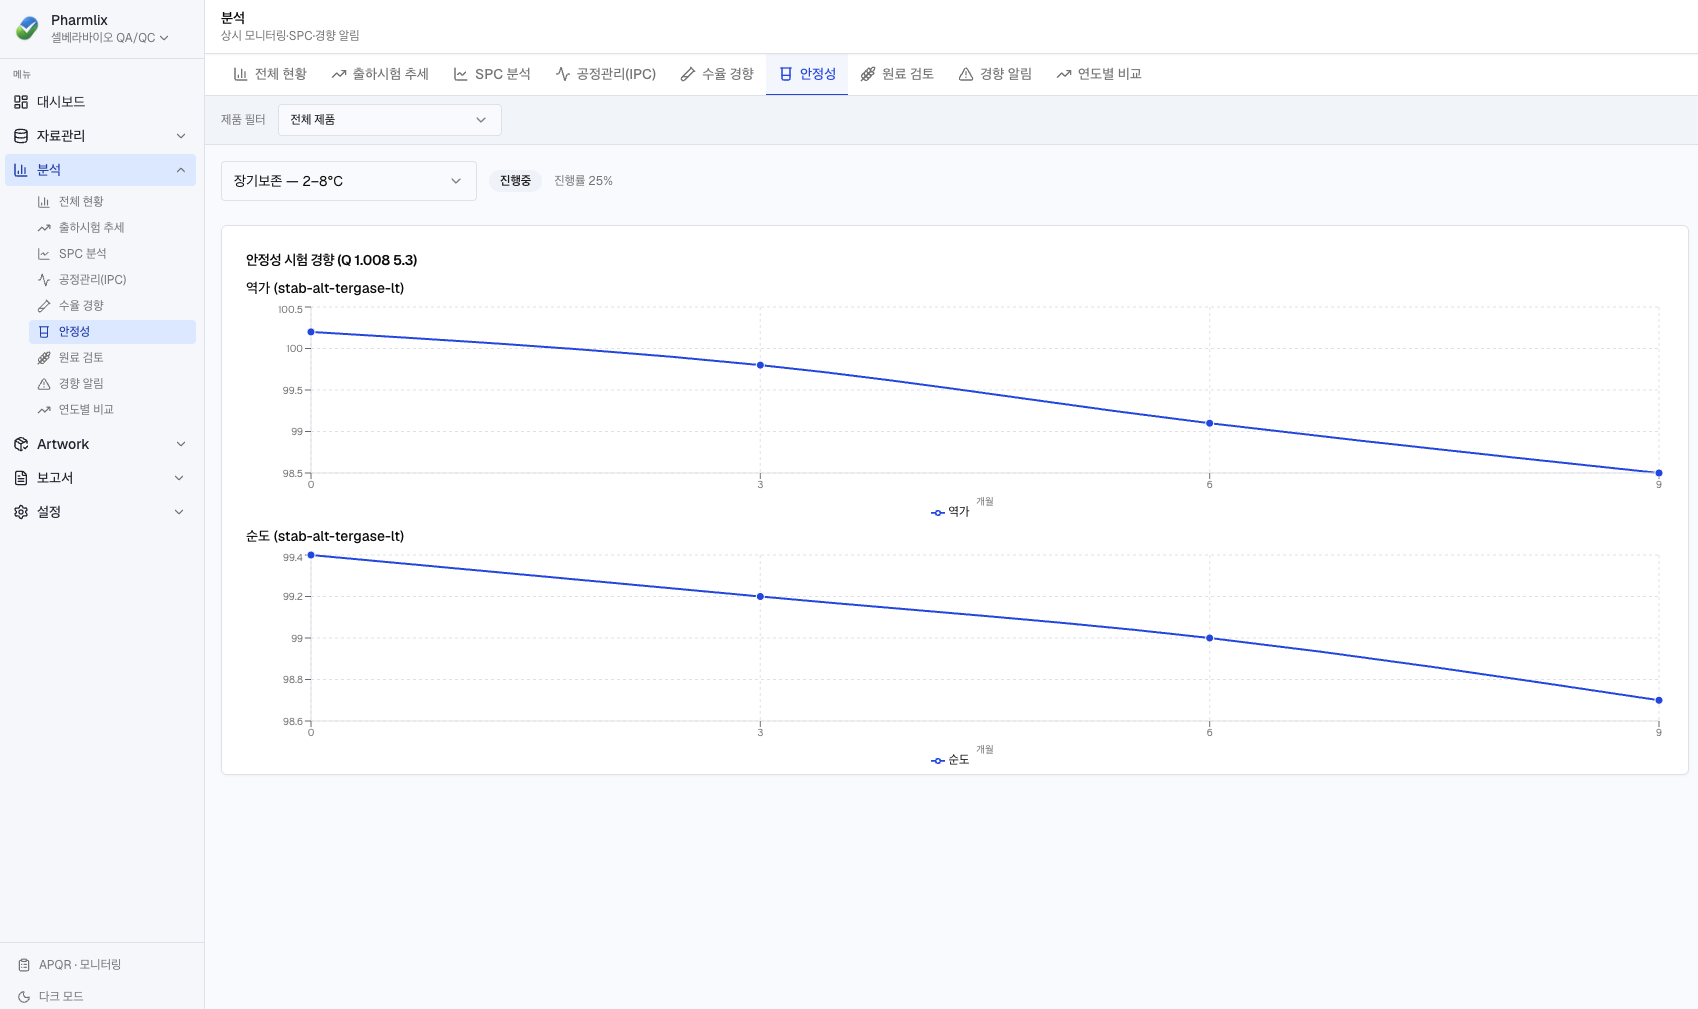This screenshot has width=1698, height=1009.
Task: Click the top tab 전체 현황 chart icon
Action: 240,74
